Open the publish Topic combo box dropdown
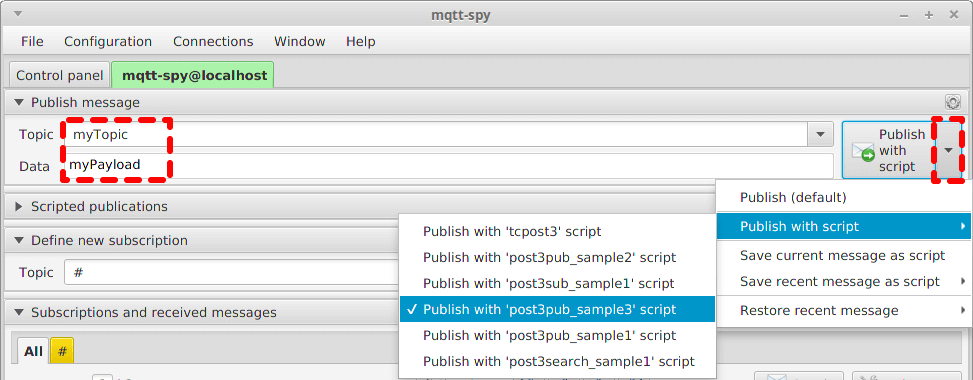The width and height of the screenshot is (973, 380). click(820, 134)
